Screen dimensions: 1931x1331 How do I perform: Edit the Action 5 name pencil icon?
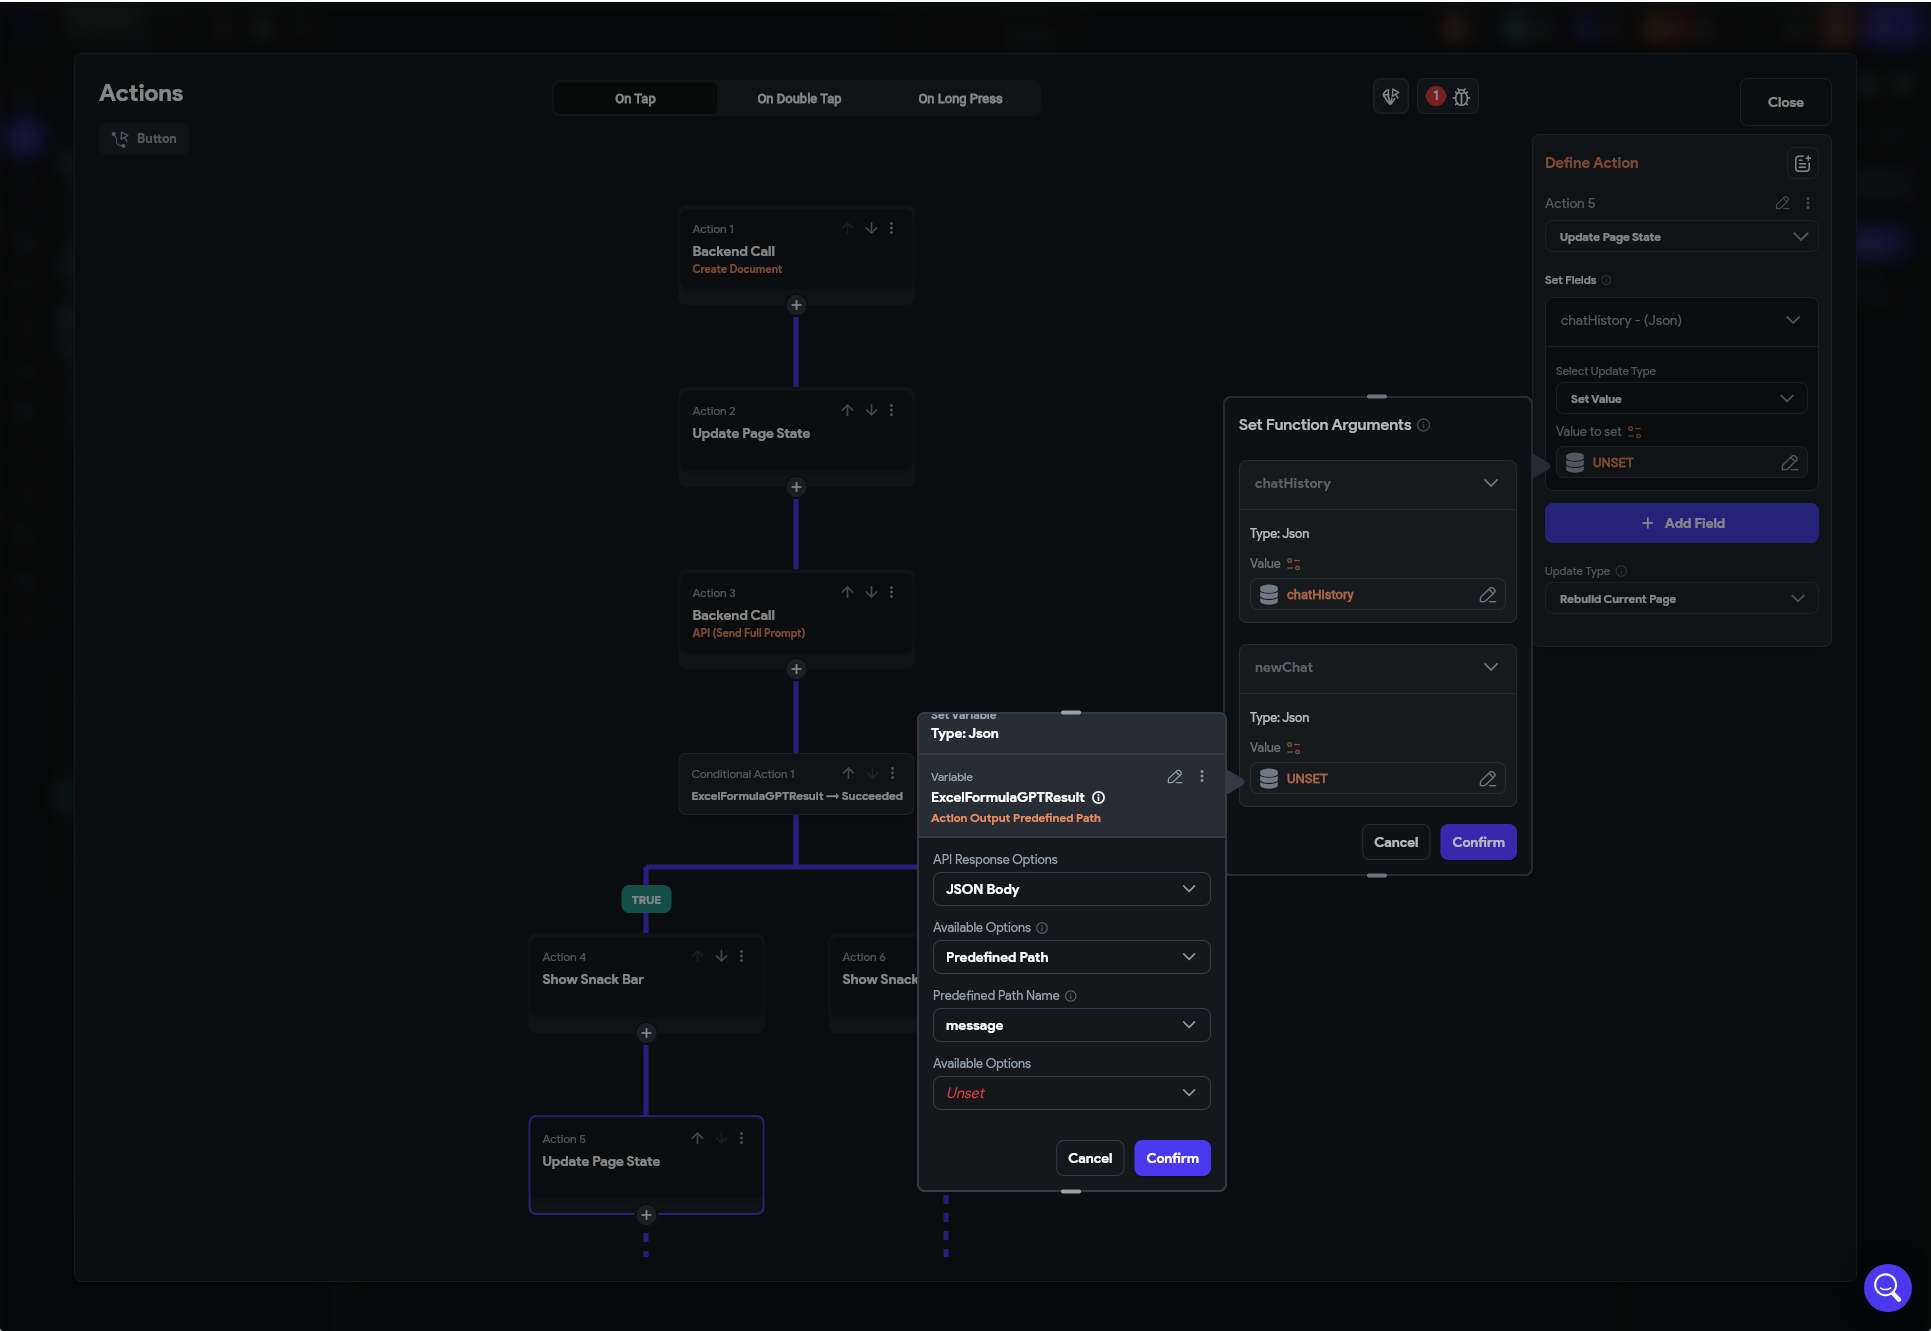point(1782,203)
